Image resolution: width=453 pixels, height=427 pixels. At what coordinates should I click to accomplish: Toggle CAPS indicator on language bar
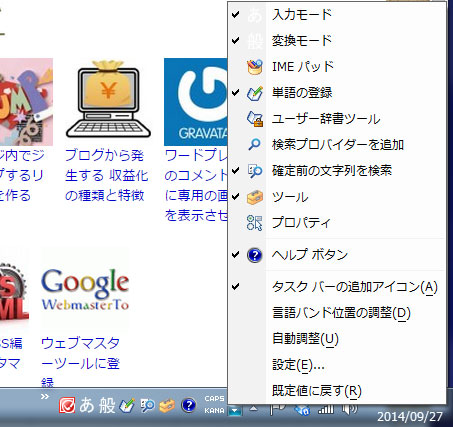coord(214,399)
